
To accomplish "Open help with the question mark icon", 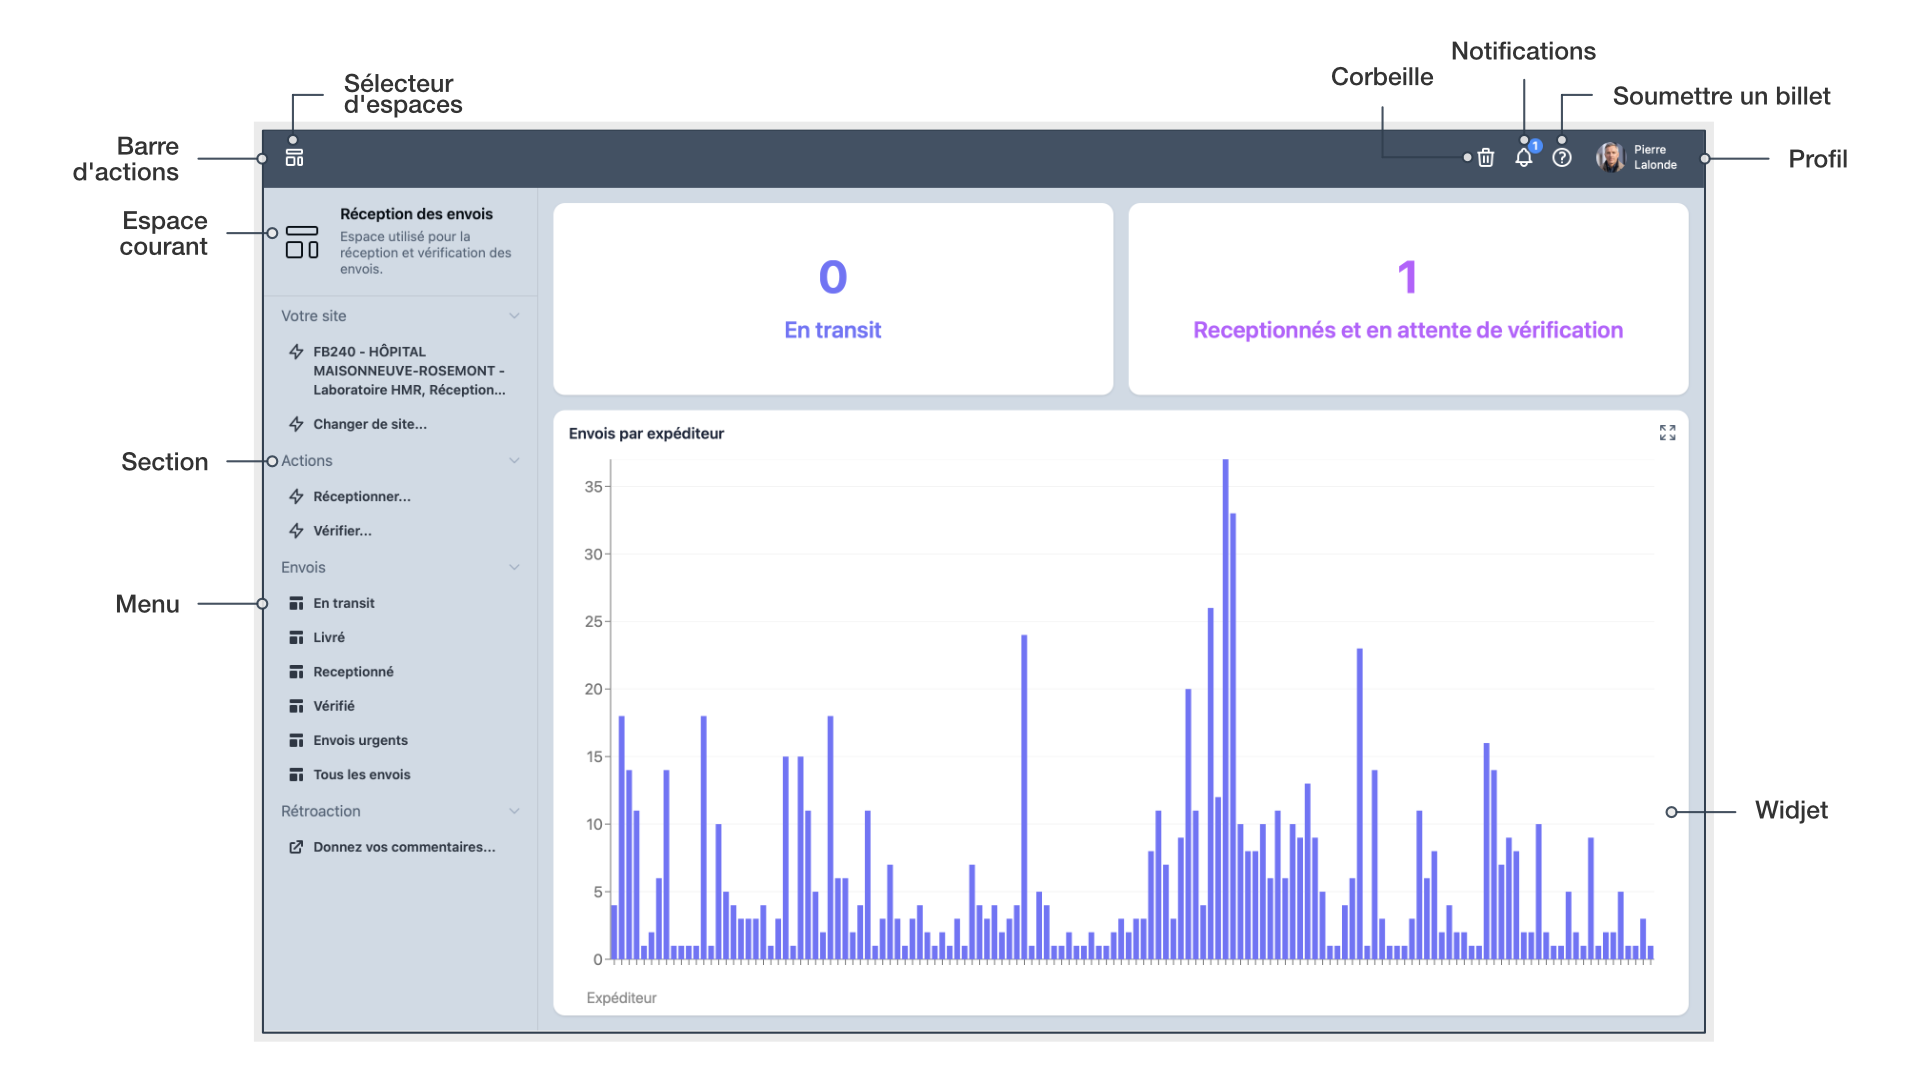I will coord(1563,158).
